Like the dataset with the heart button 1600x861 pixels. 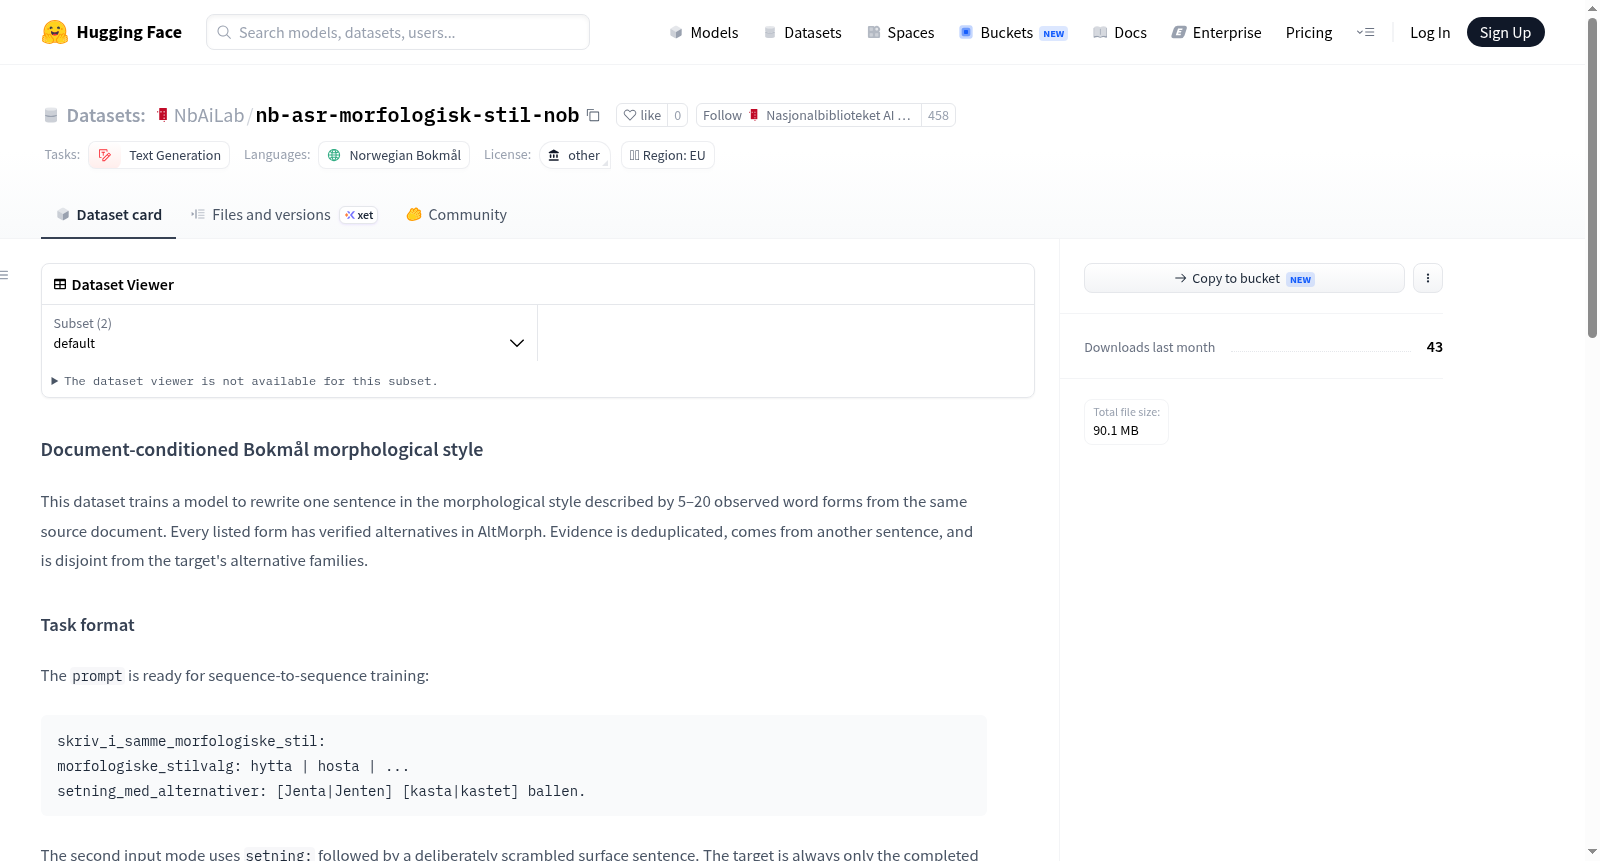(x=642, y=115)
